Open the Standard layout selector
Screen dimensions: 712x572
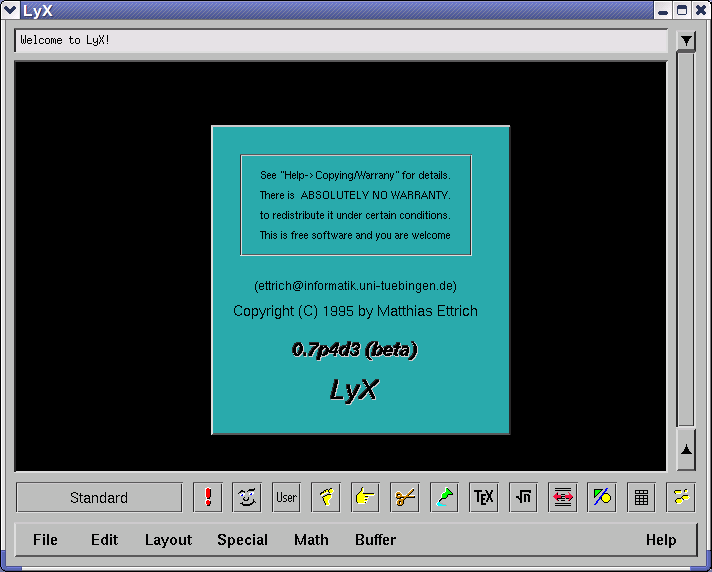pos(99,498)
